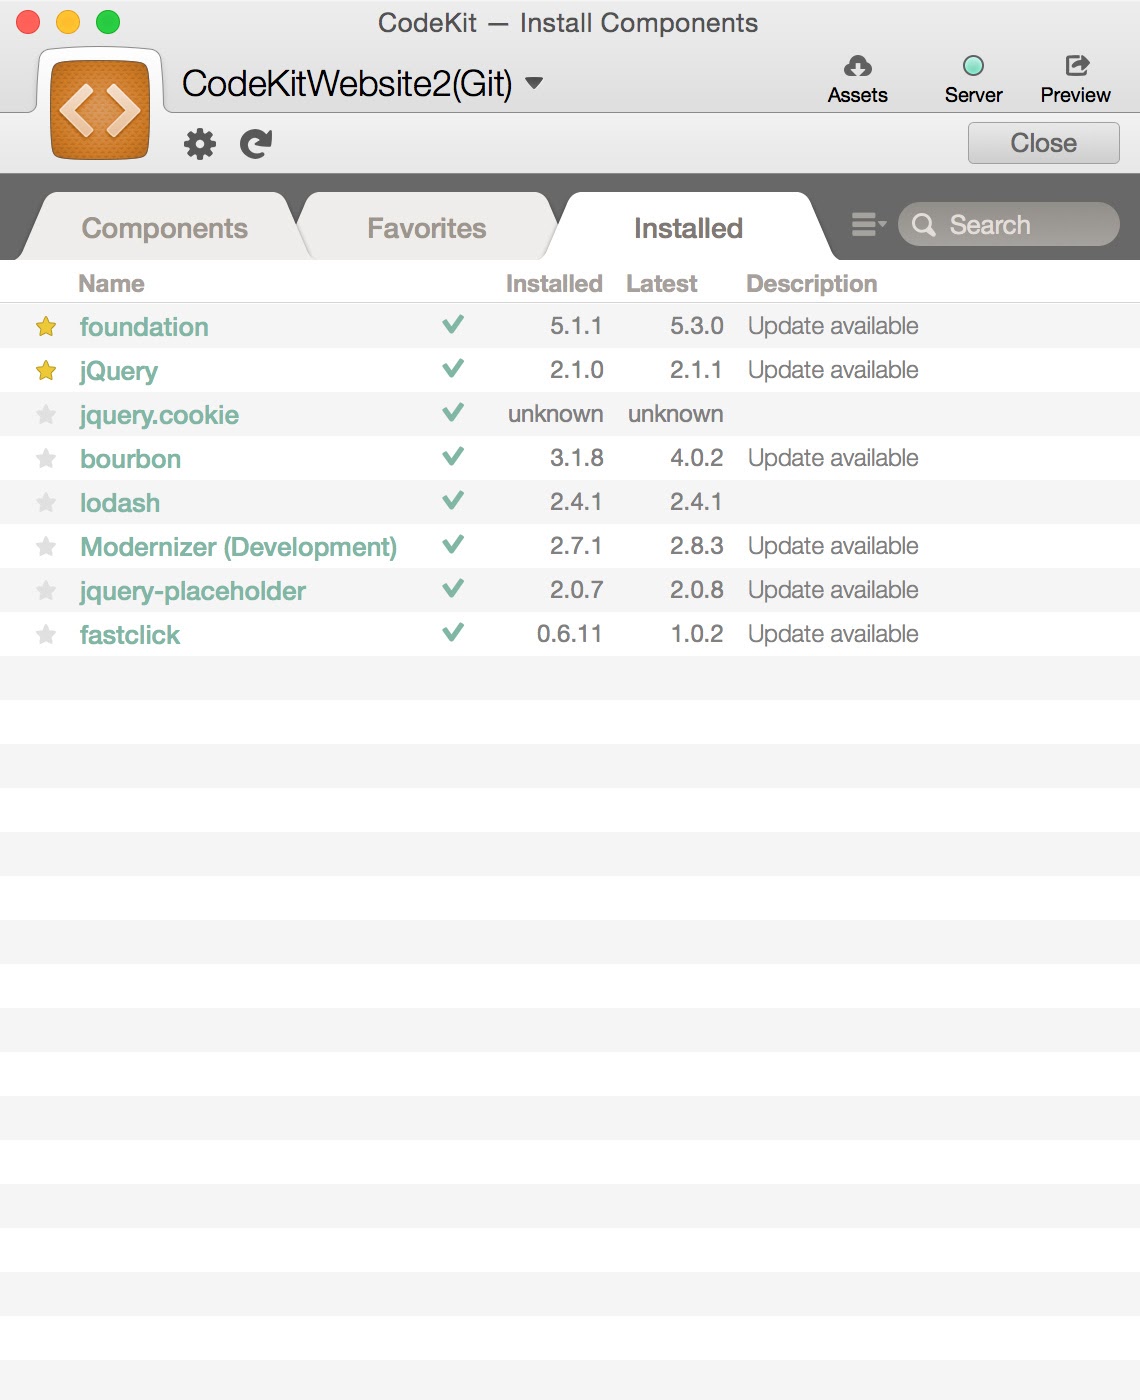Open the jquery-placeholder component link
1140x1400 pixels.
pyautogui.click(x=193, y=591)
